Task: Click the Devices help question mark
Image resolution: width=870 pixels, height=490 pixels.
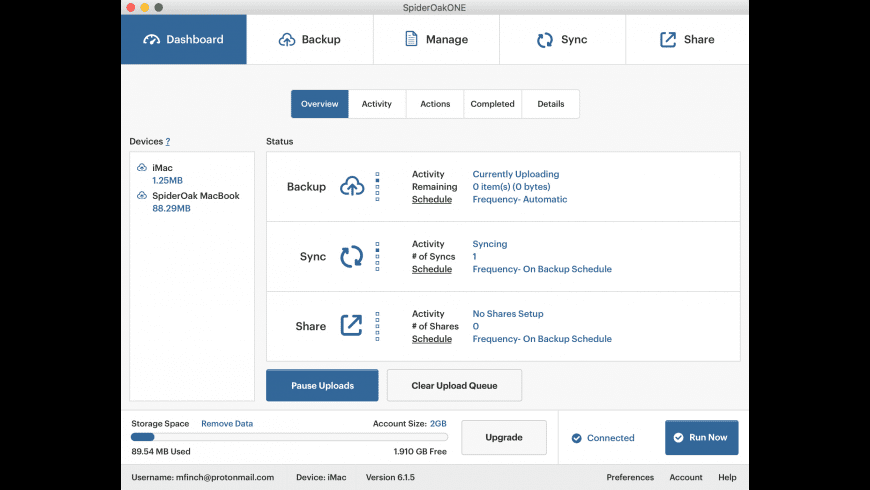Action: [x=168, y=142]
